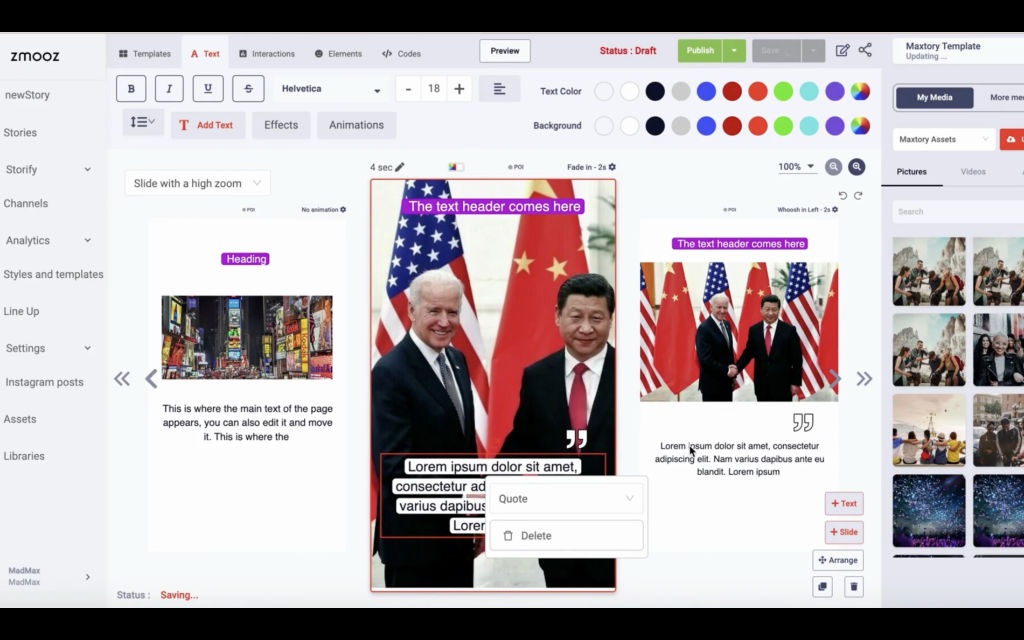The height and width of the screenshot is (640, 1024).
Task: Toggle italic text formatting
Action: (169, 89)
